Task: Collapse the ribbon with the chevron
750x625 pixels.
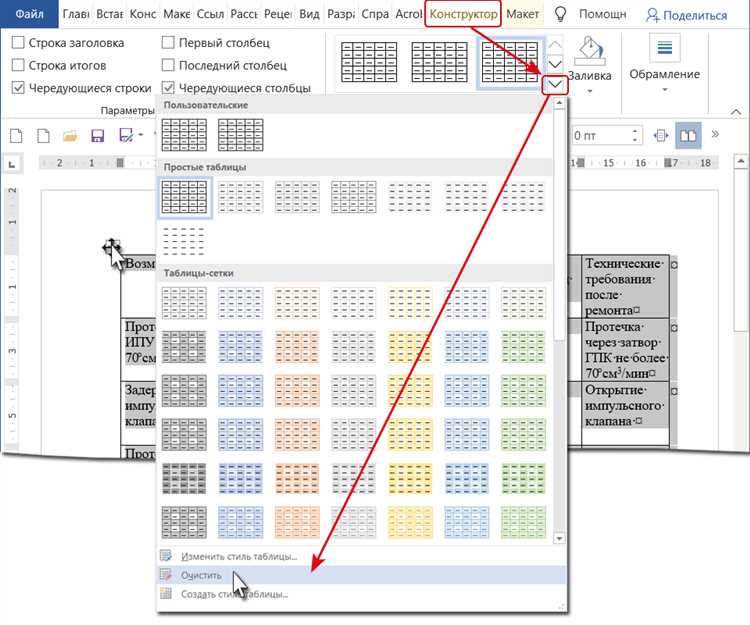Action: pos(736,112)
